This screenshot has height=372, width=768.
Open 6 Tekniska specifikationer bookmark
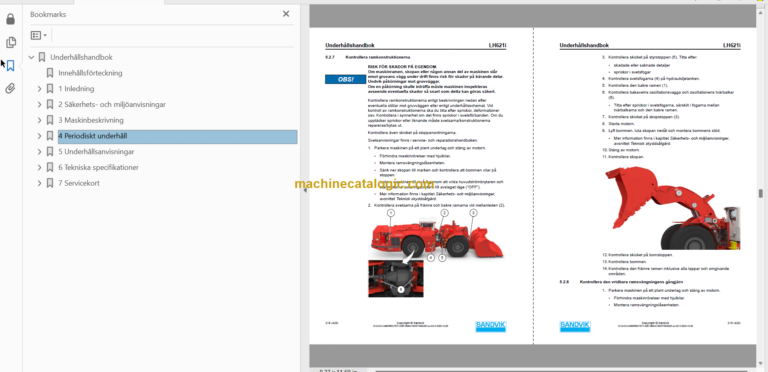[x=98, y=167]
